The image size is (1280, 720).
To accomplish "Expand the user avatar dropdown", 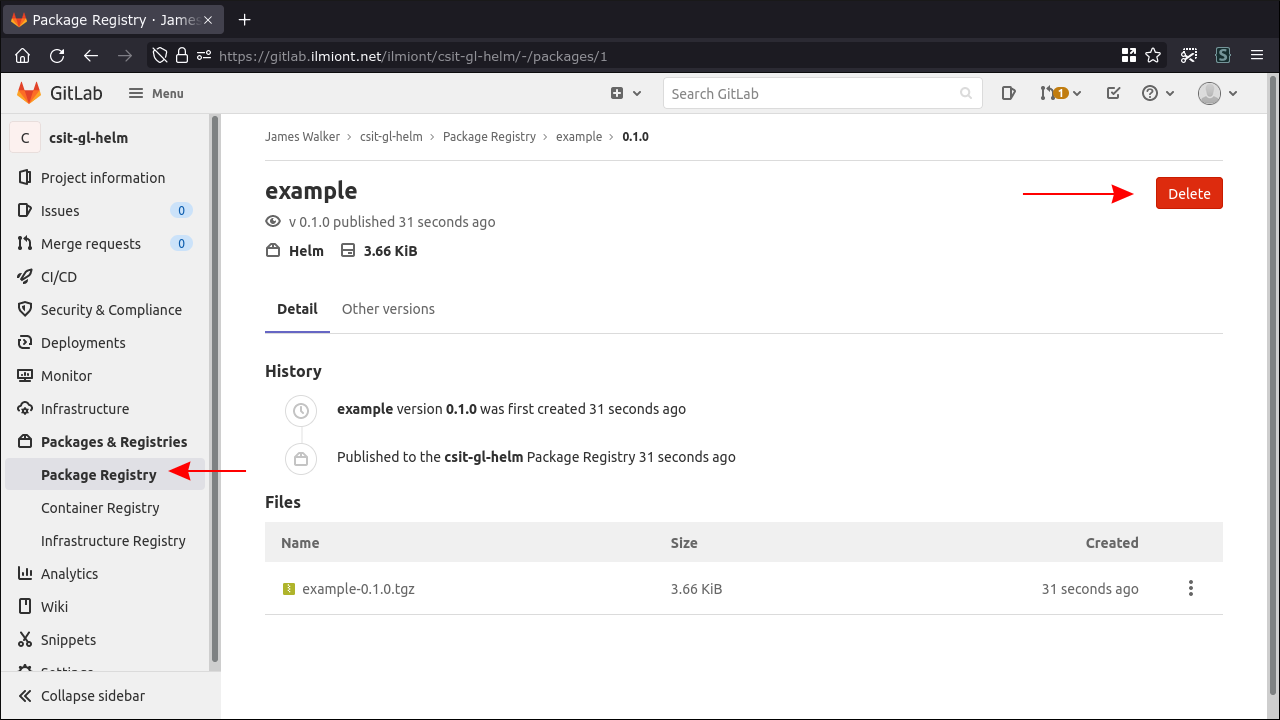I will [x=1216, y=93].
